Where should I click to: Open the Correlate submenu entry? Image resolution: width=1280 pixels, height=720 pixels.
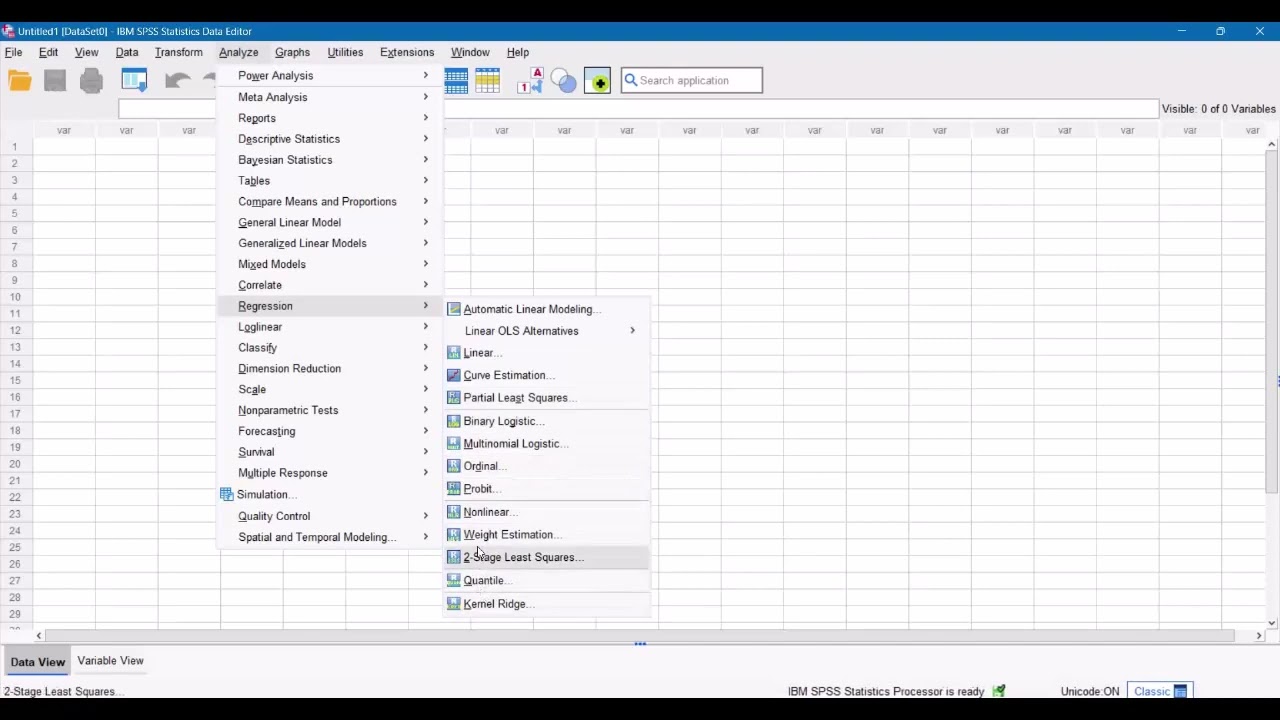coord(331,285)
